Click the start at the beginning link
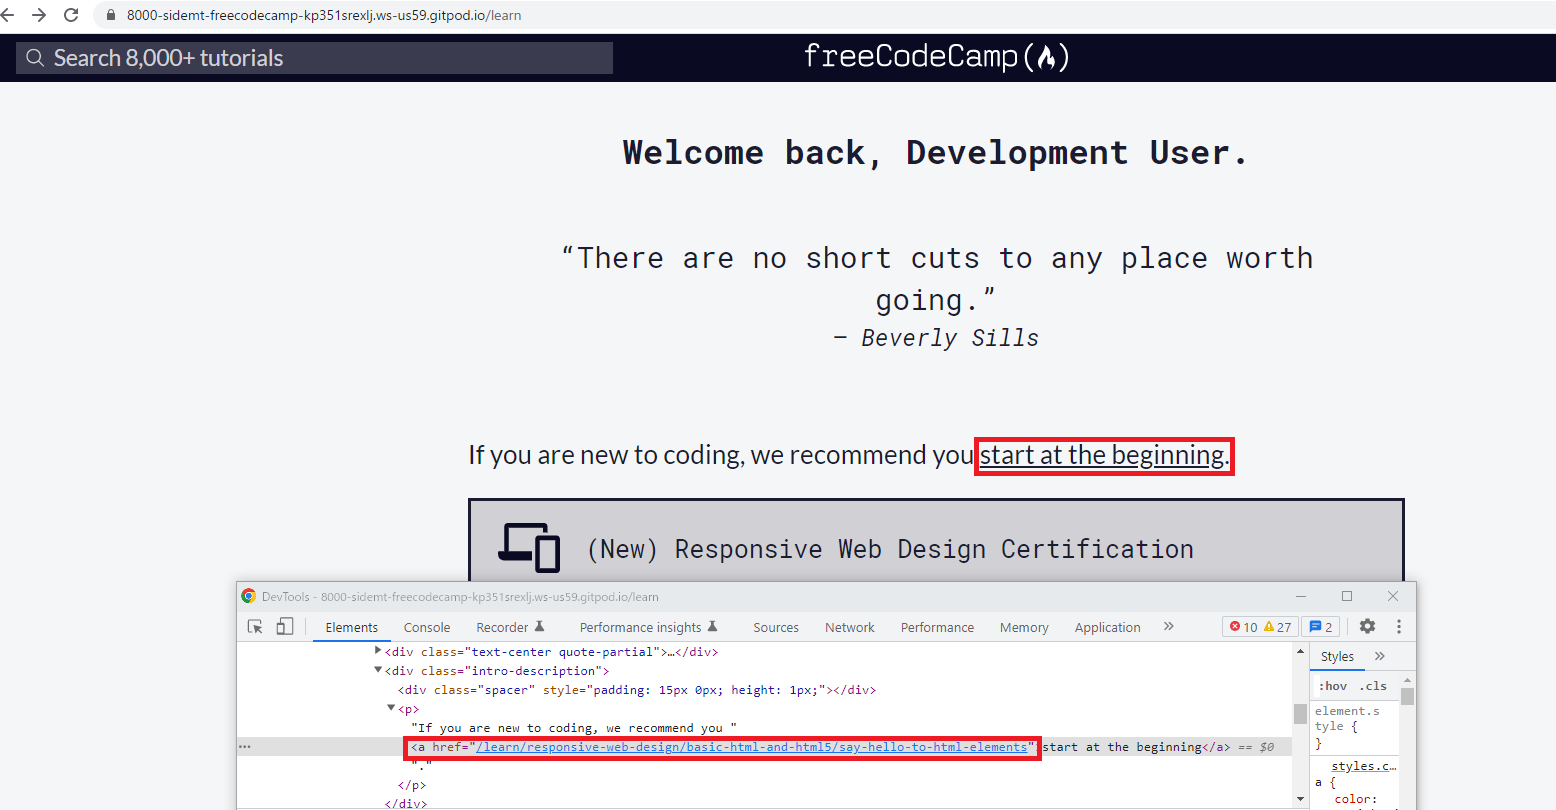 (1100, 455)
